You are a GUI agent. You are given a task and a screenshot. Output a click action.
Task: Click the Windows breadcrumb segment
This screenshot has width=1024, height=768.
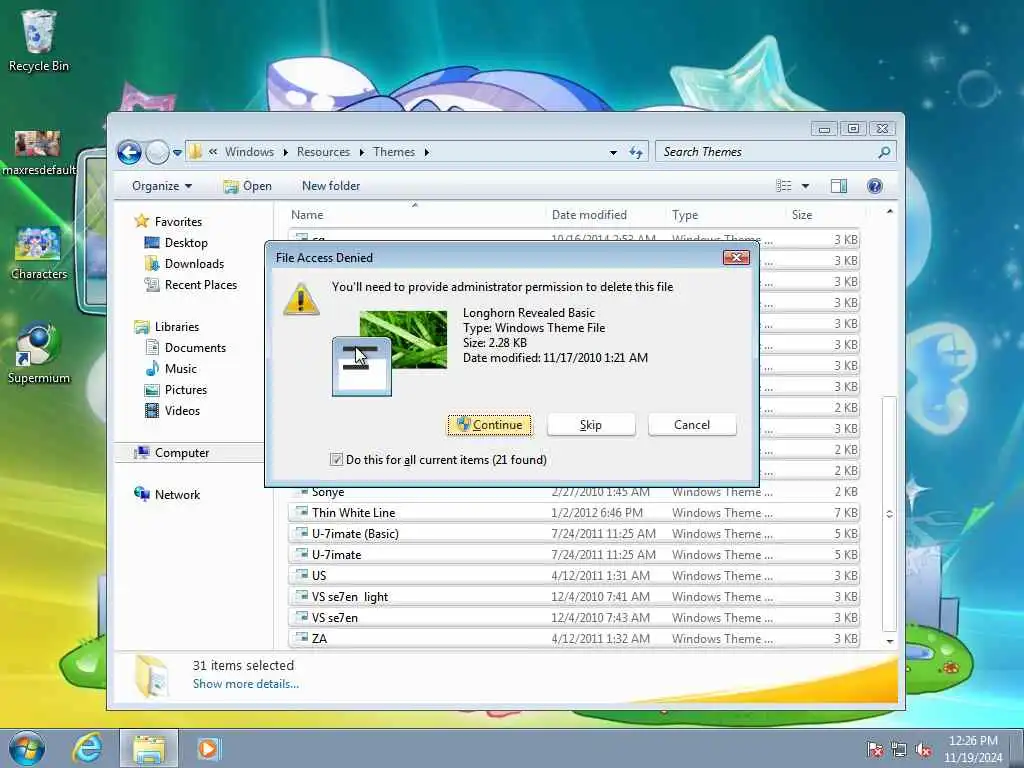pyautogui.click(x=249, y=152)
